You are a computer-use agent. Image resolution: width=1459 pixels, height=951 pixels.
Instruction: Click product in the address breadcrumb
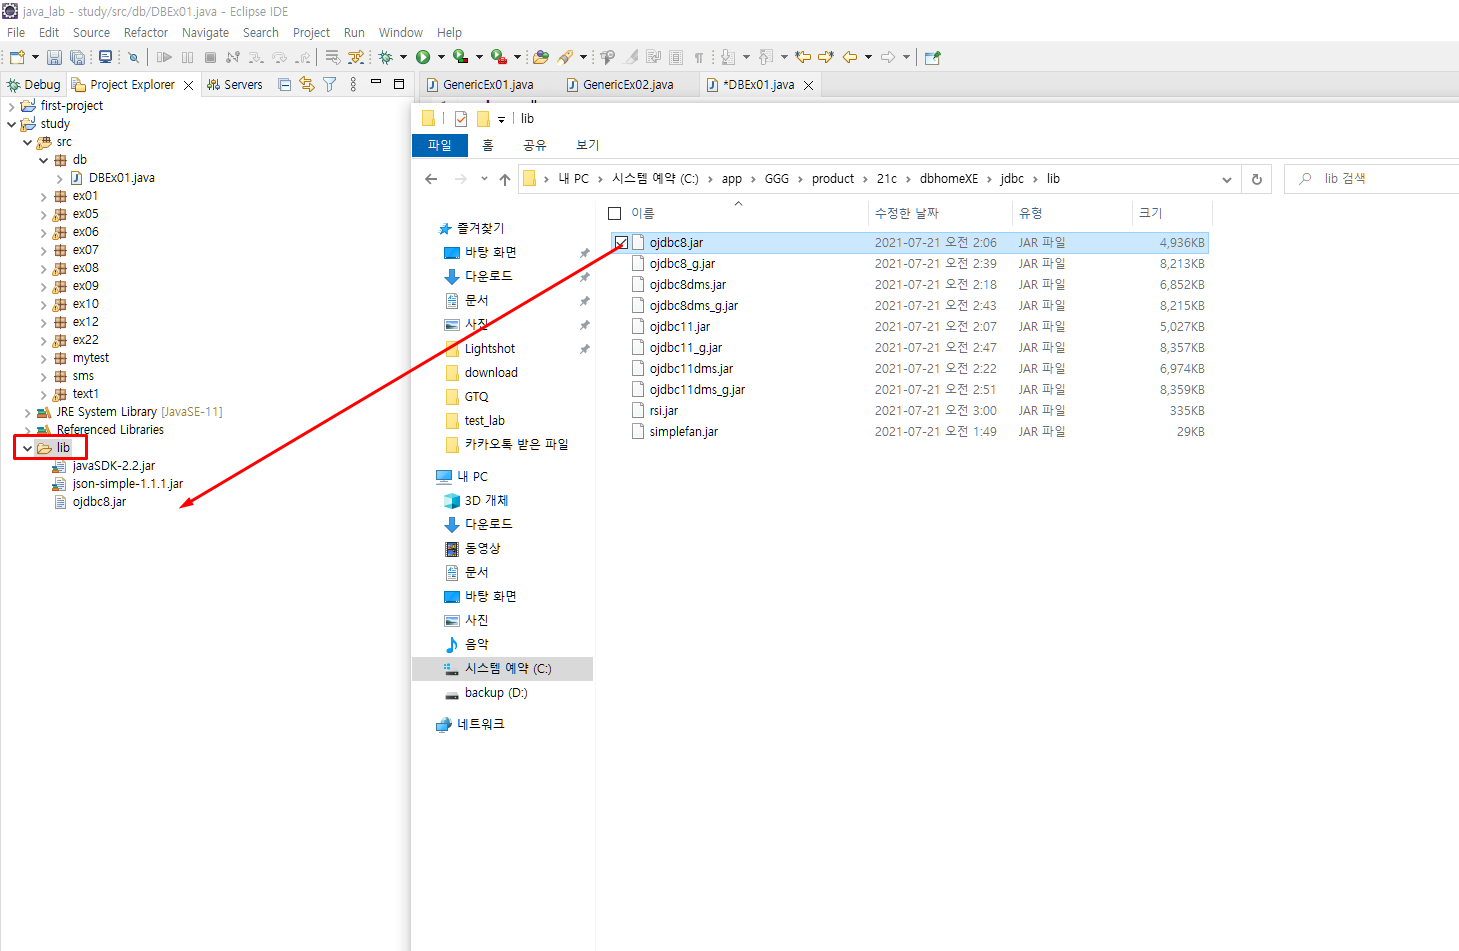[x=833, y=179]
